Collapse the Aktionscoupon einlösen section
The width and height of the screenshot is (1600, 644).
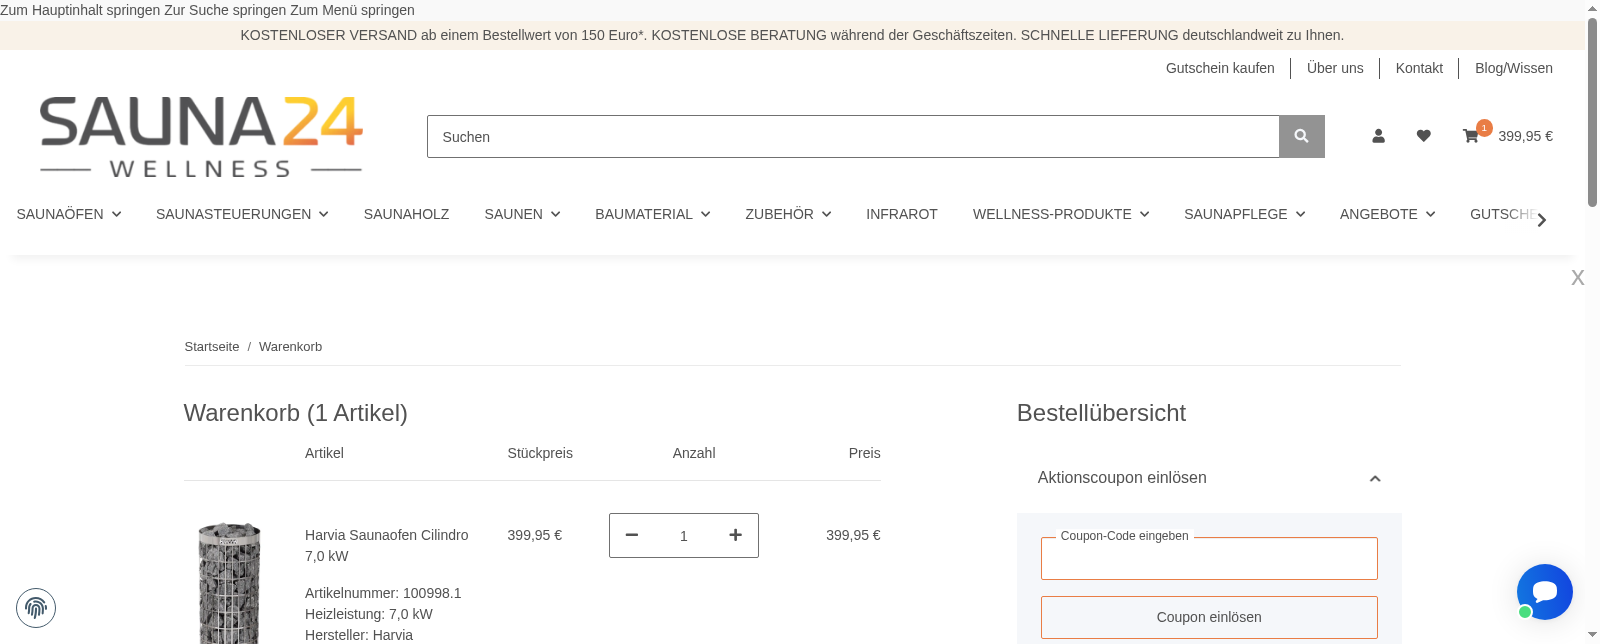pos(1375,478)
